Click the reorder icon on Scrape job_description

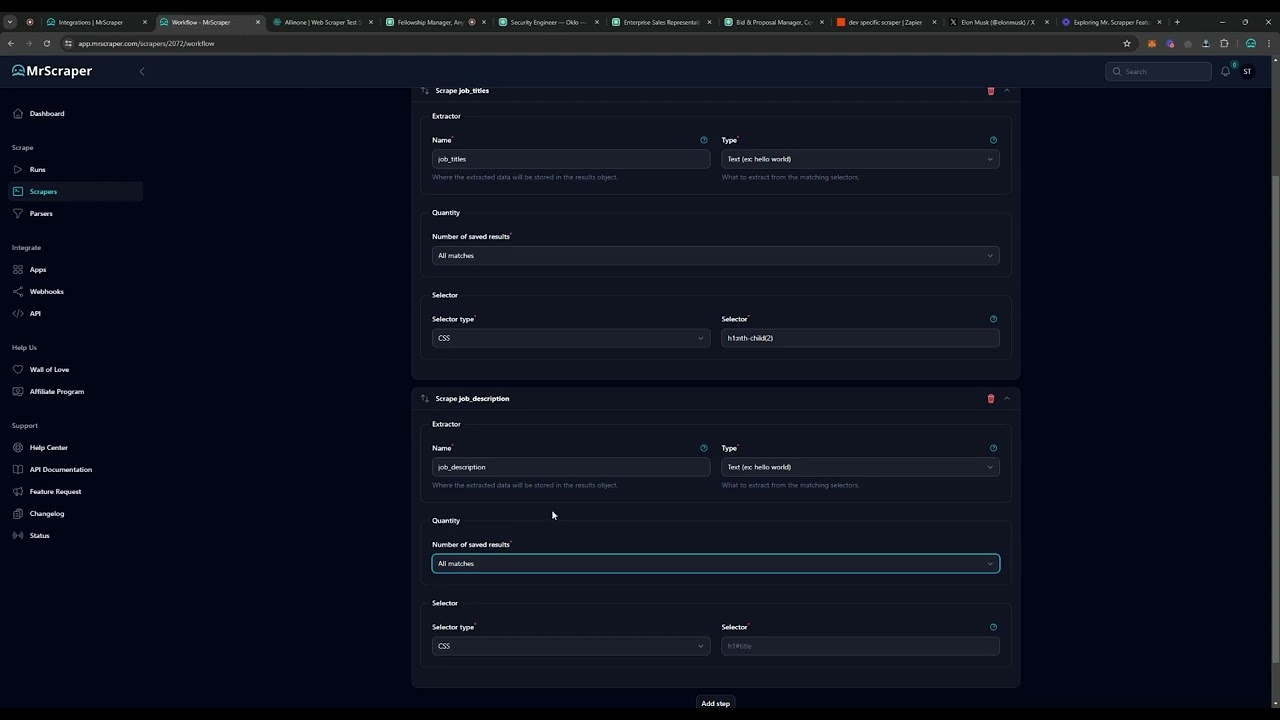click(x=425, y=399)
